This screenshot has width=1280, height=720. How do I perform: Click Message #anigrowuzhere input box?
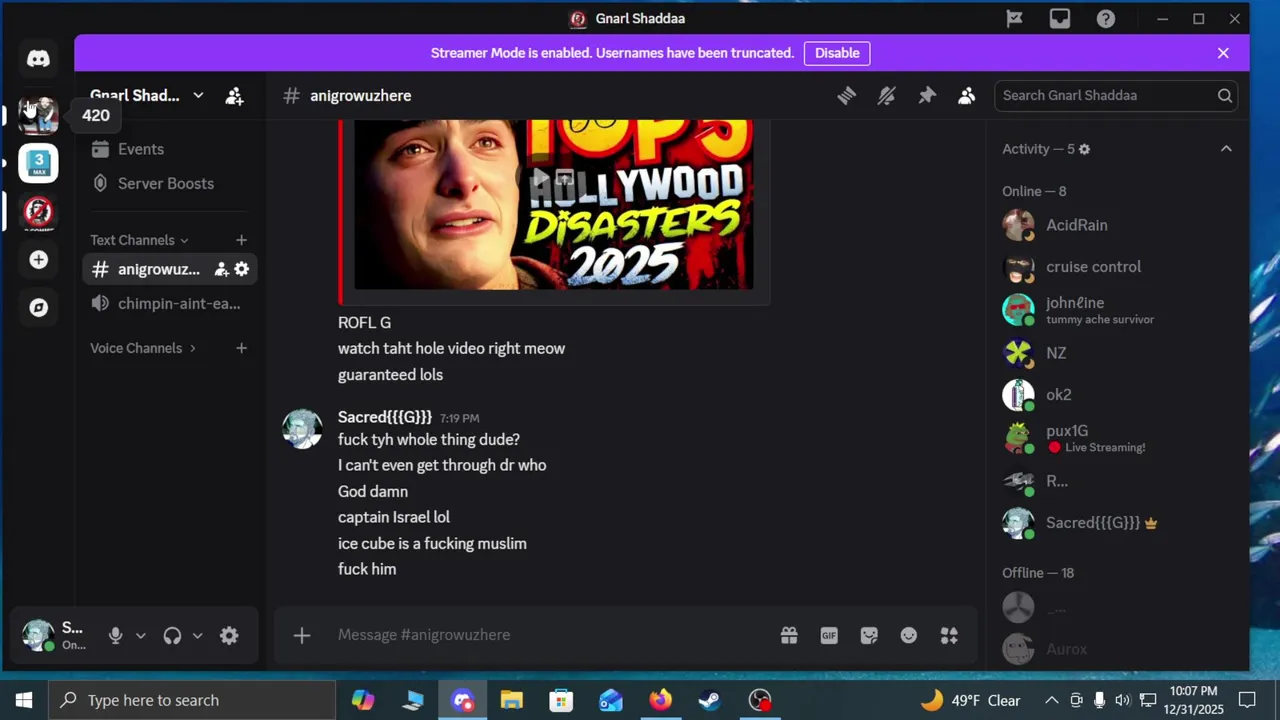pos(550,635)
